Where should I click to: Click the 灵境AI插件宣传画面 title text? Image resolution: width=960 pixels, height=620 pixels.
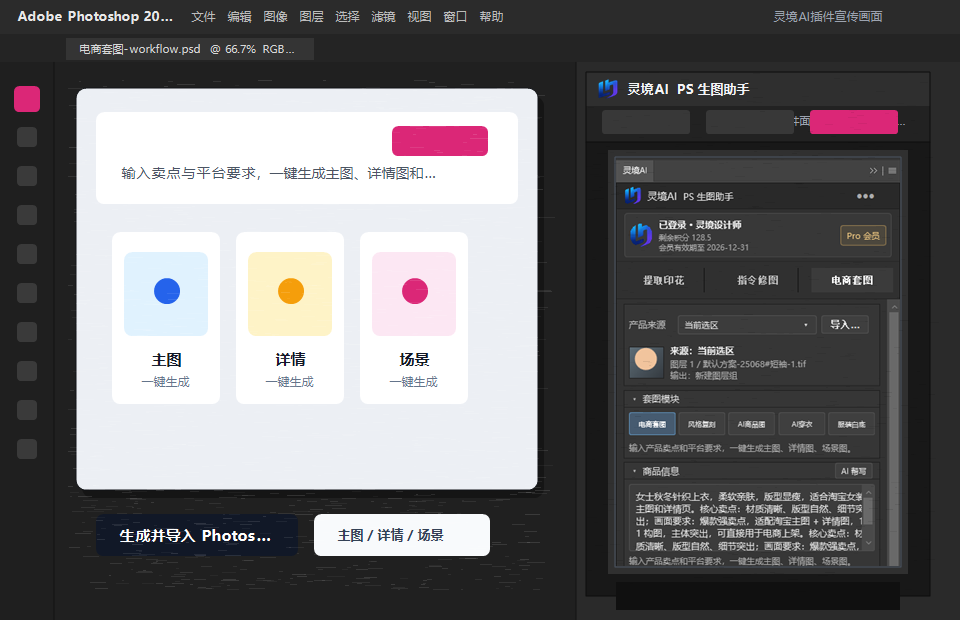pos(828,17)
